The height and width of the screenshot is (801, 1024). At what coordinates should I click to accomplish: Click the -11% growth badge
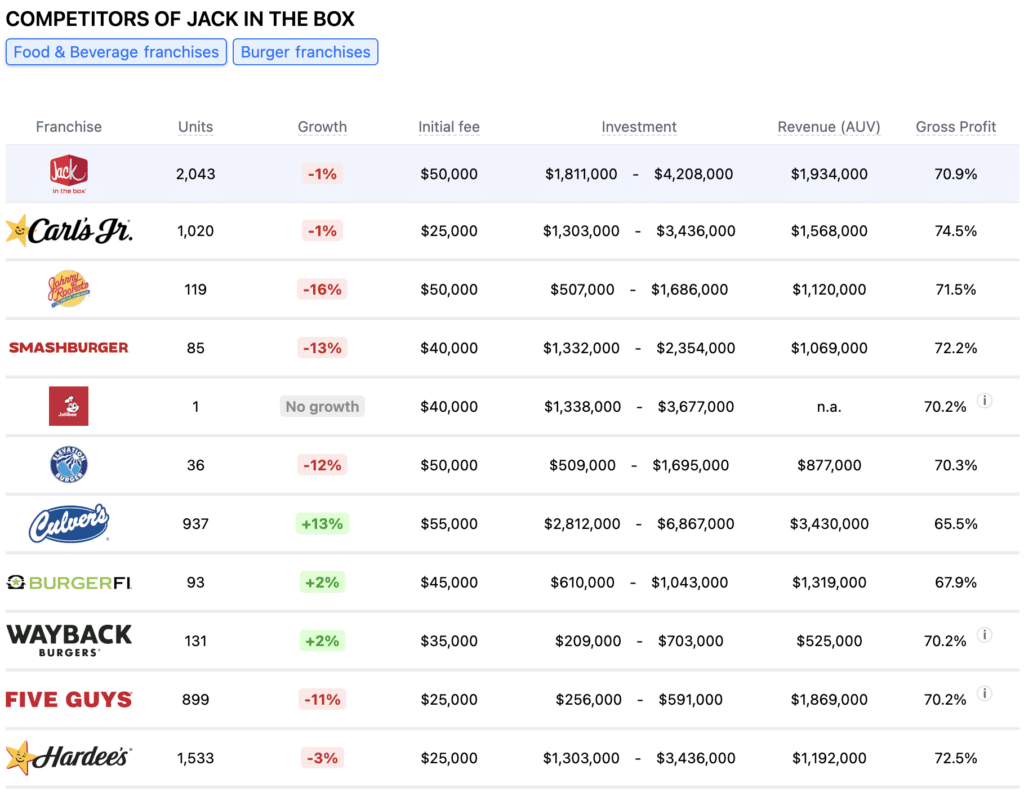click(x=322, y=699)
